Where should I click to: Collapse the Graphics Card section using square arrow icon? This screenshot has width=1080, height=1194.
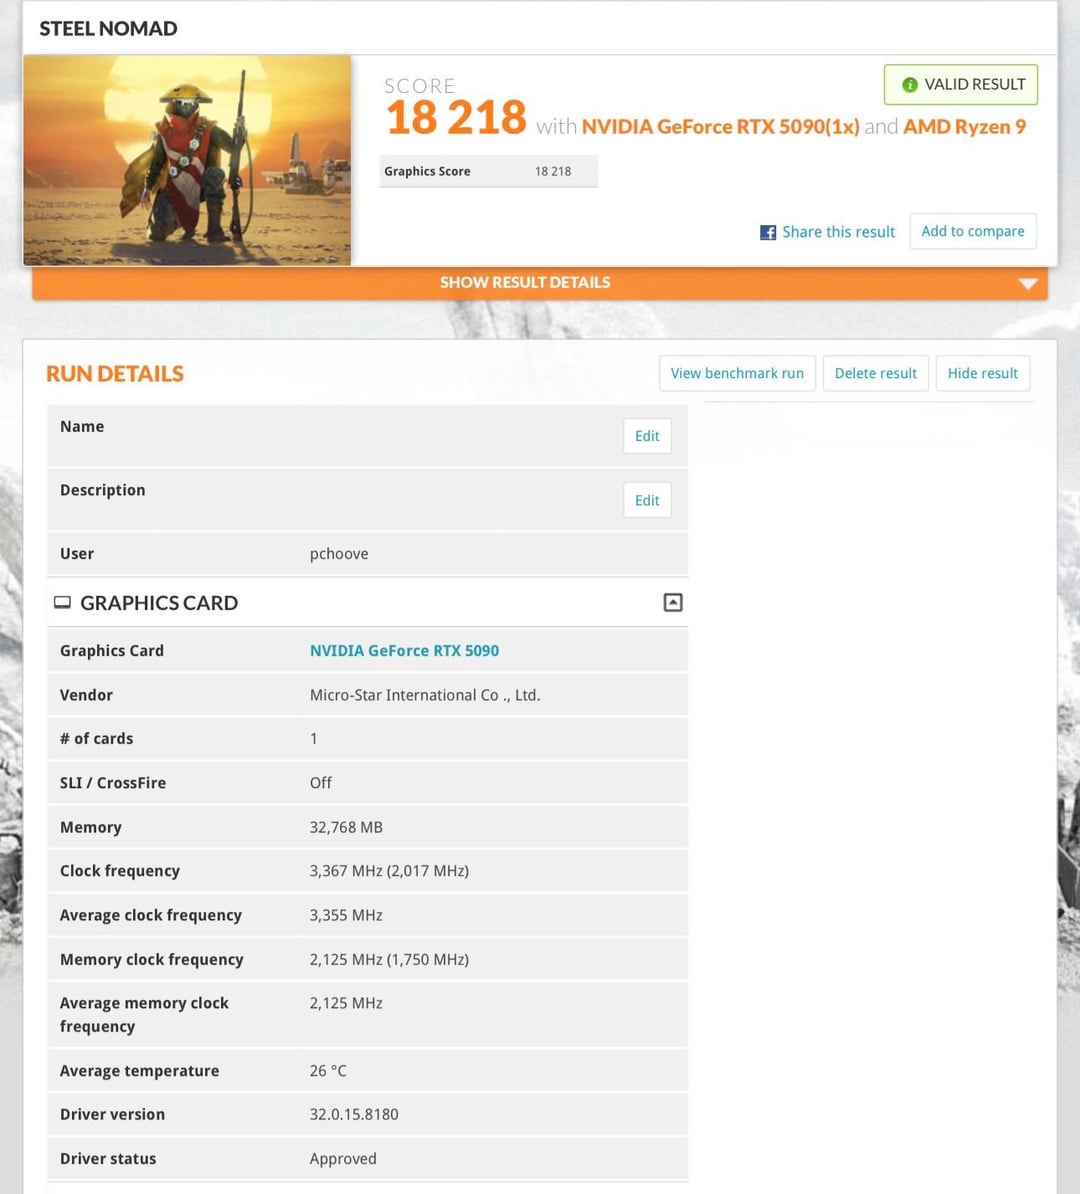tap(673, 602)
